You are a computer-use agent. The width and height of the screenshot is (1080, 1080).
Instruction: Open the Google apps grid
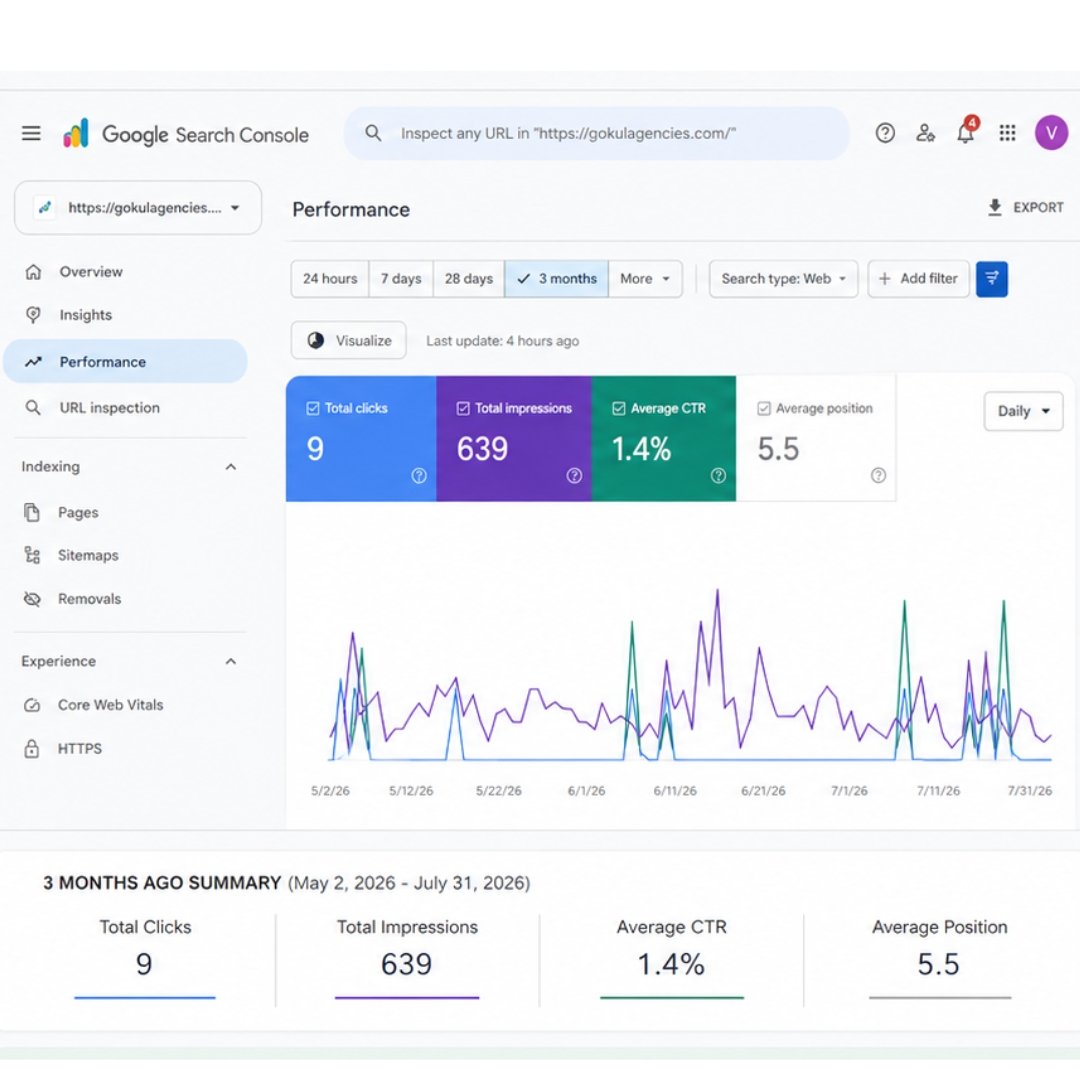(1007, 133)
